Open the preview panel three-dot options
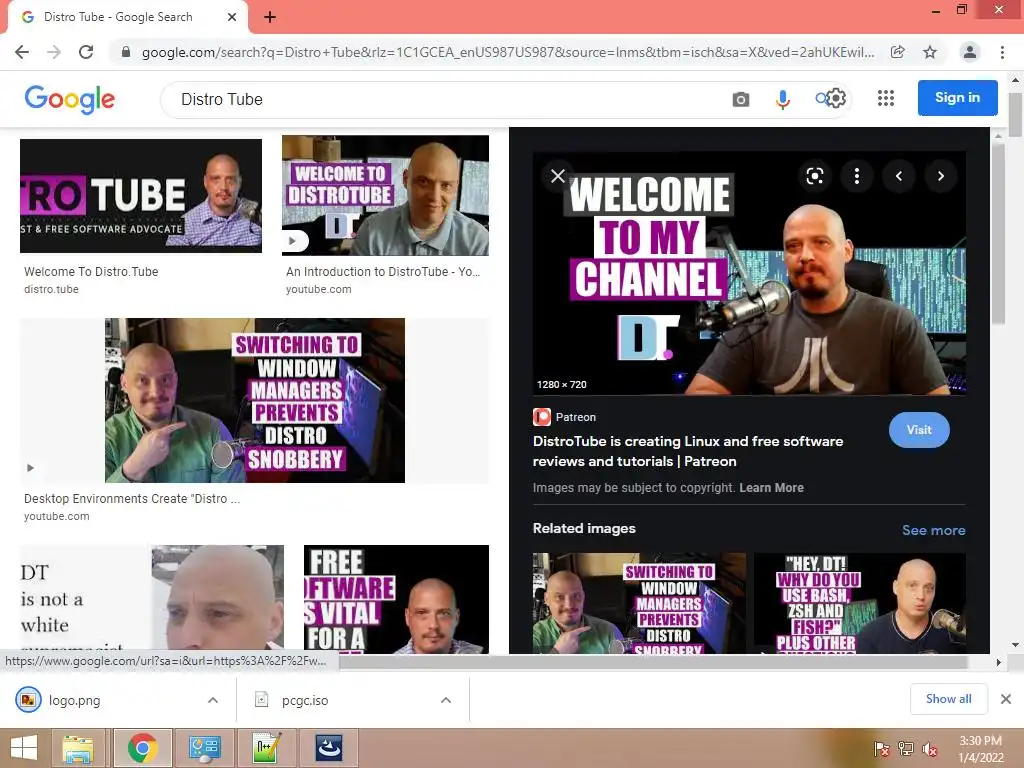 [x=857, y=176]
